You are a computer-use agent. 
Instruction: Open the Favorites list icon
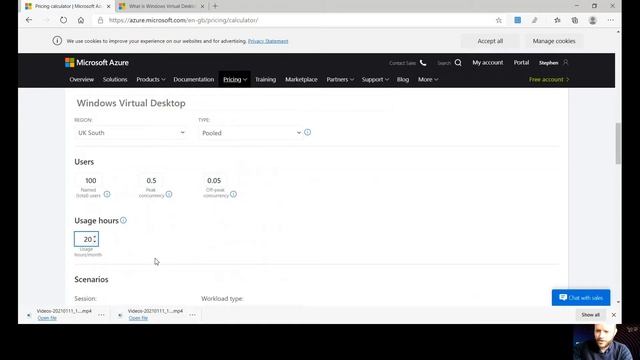tap(557, 20)
